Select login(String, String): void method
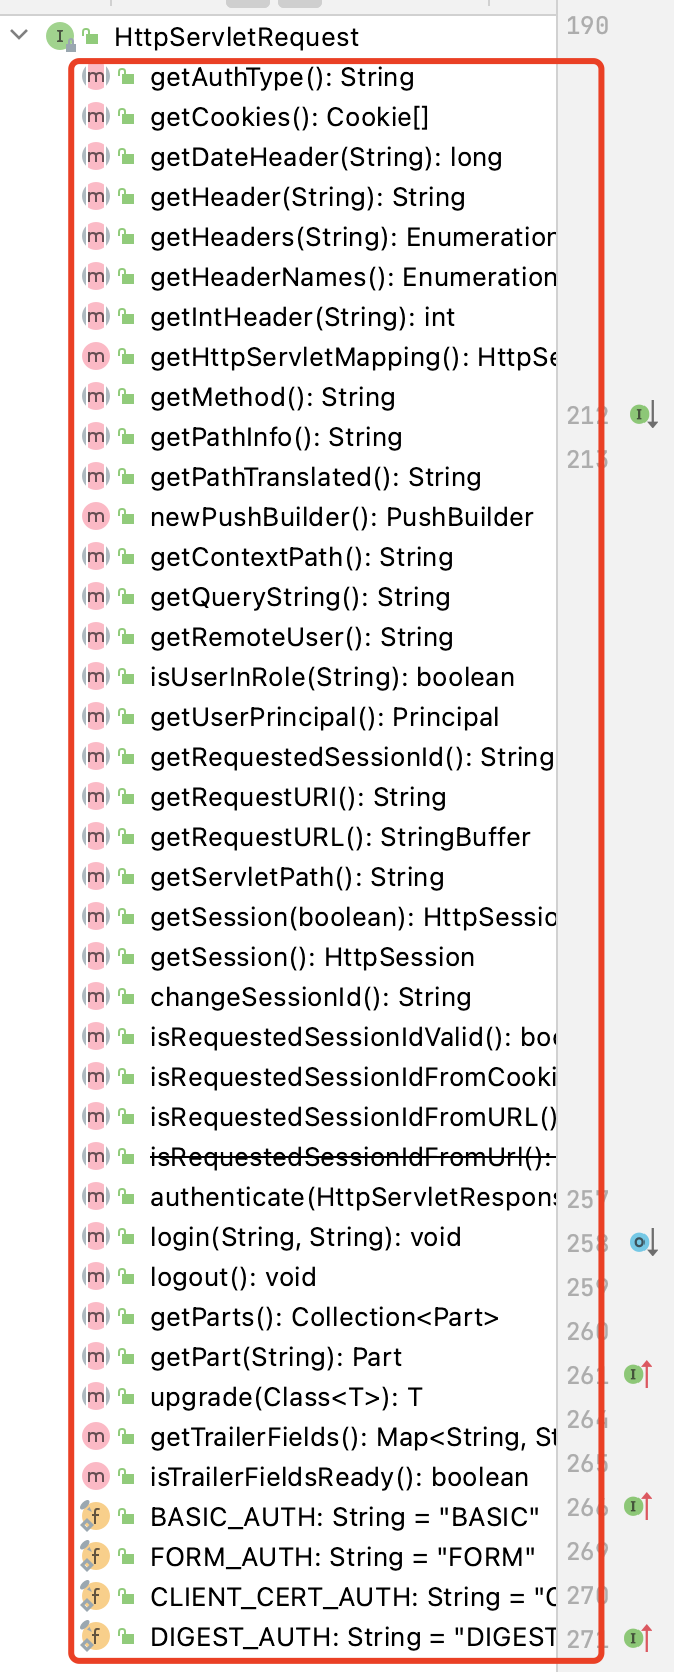The width and height of the screenshot is (674, 1672). (305, 1237)
